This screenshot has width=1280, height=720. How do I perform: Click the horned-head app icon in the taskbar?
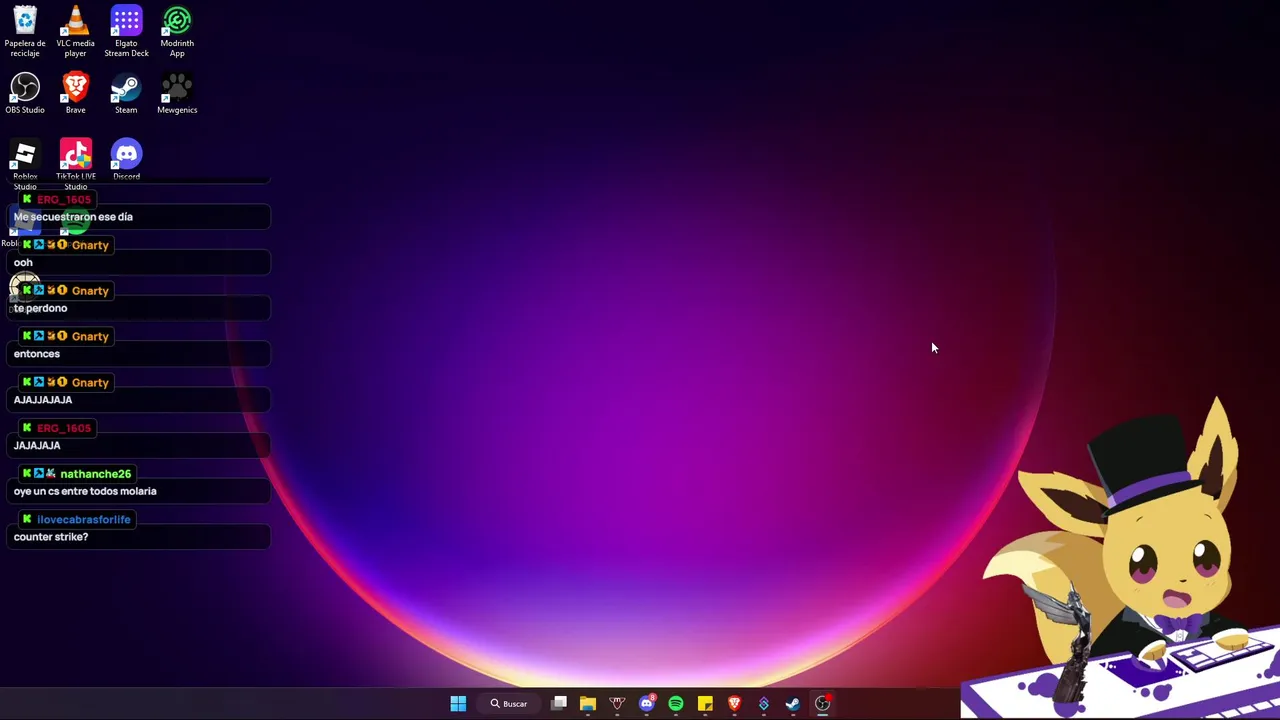point(617,704)
